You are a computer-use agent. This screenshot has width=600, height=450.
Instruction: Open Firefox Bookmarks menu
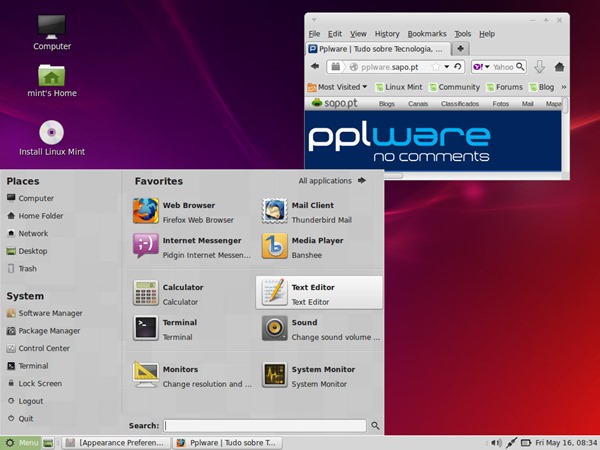(427, 34)
